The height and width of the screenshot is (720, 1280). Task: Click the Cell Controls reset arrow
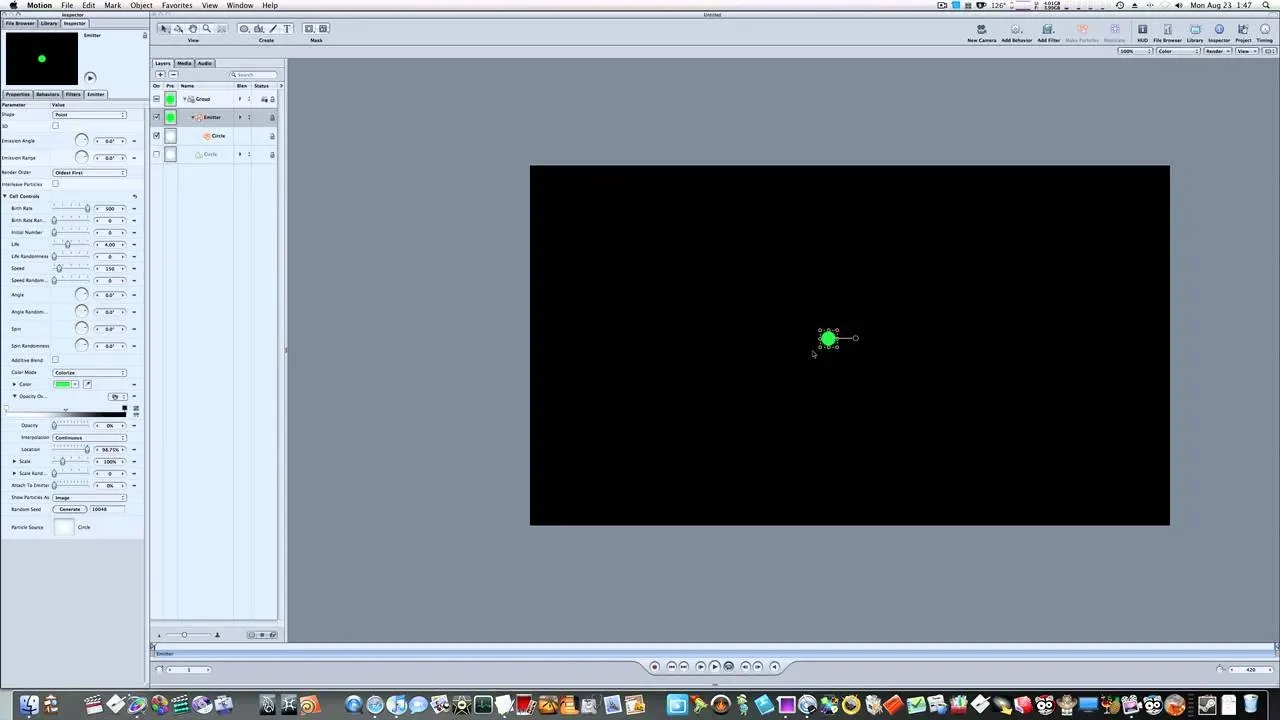point(134,196)
